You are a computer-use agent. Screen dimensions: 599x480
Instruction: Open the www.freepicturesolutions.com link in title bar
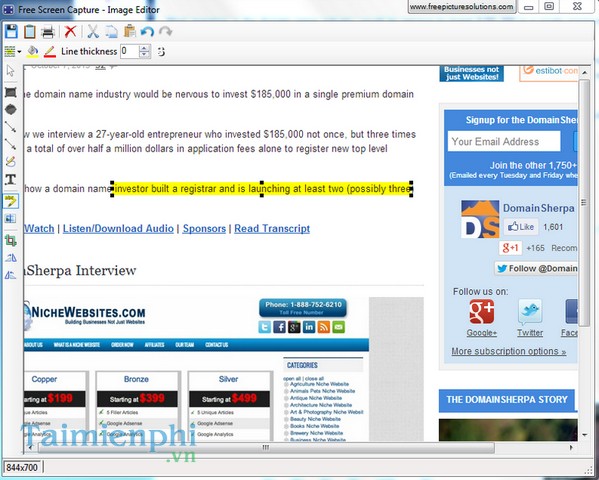point(462,6)
